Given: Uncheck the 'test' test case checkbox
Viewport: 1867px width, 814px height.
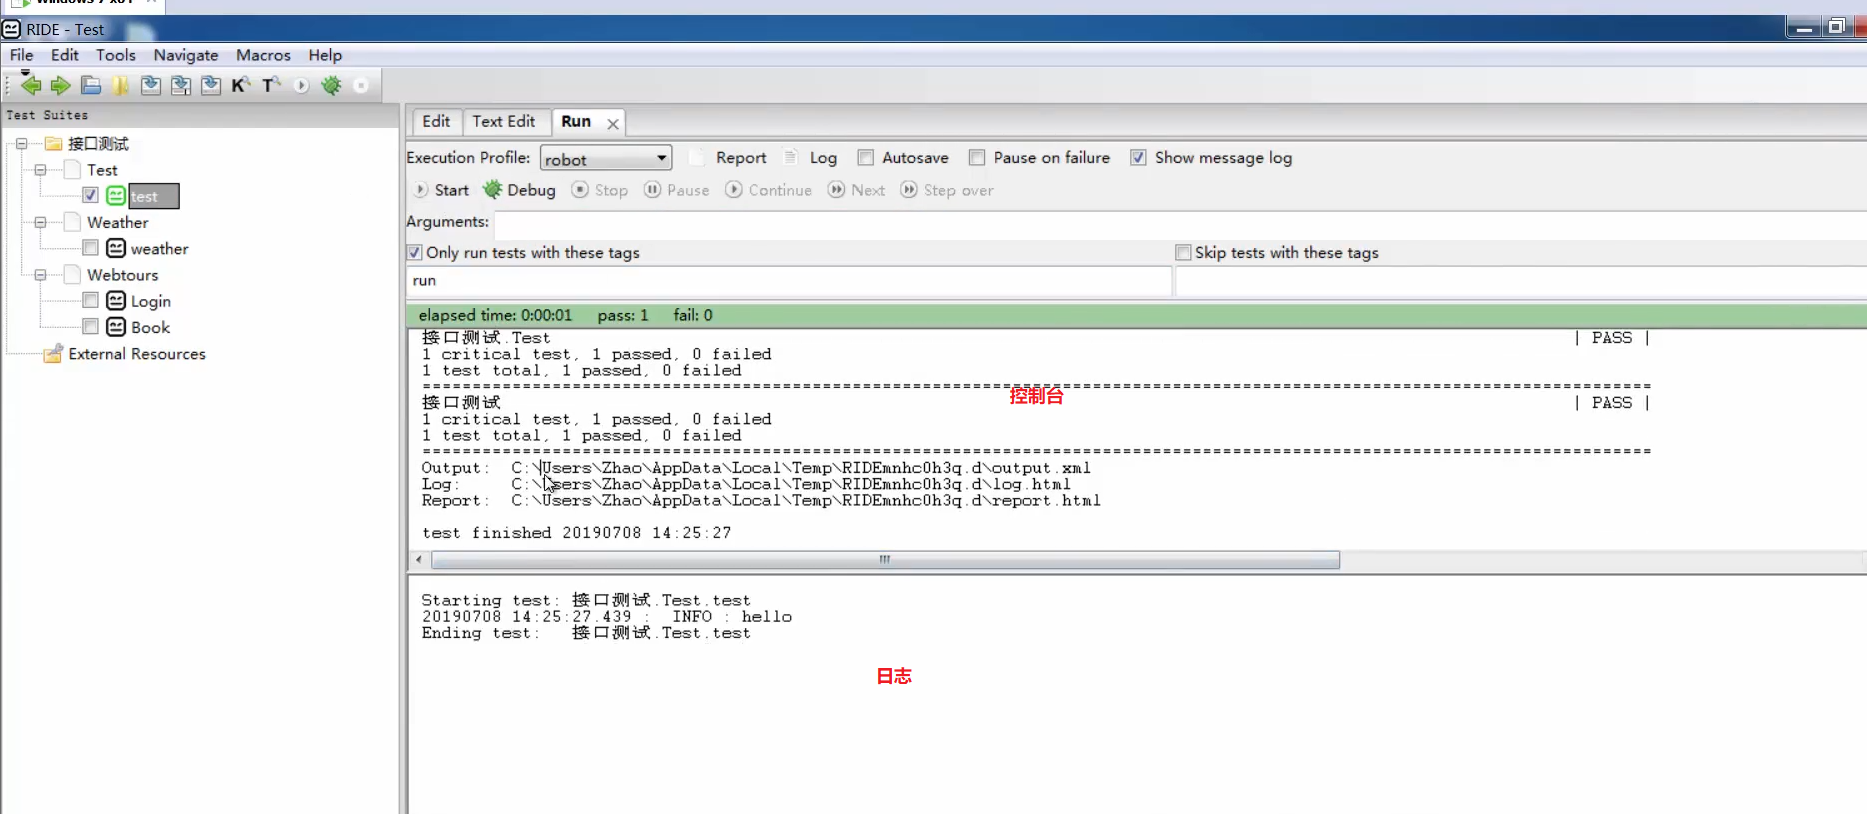Looking at the screenshot, I should click(91, 196).
